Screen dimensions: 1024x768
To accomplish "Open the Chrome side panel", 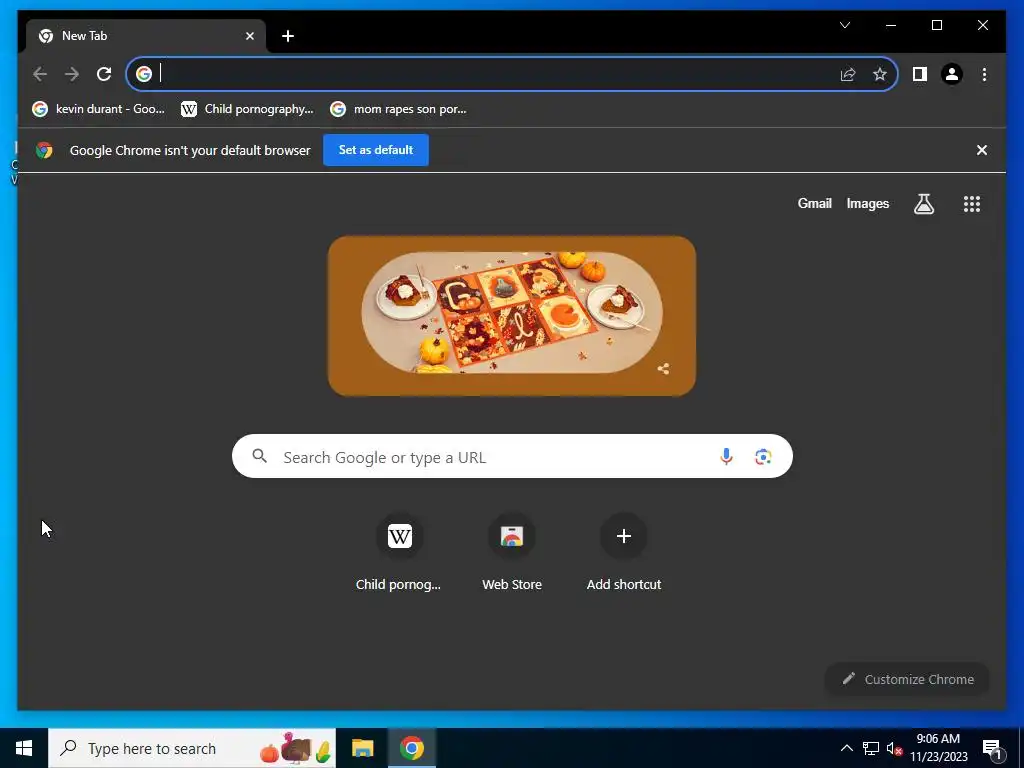I will [x=920, y=74].
